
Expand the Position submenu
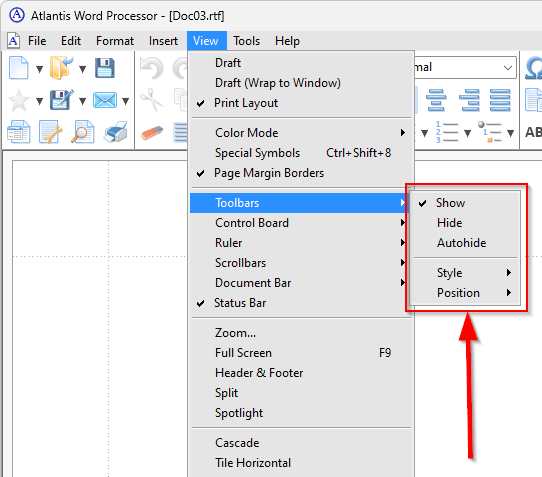tap(465, 293)
